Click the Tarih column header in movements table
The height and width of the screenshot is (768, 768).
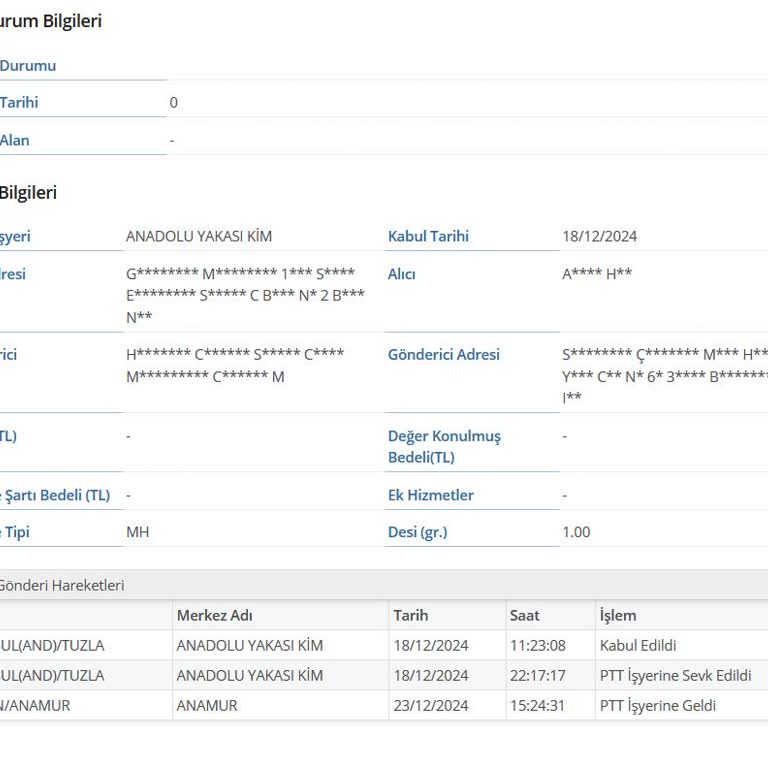click(x=410, y=615)
